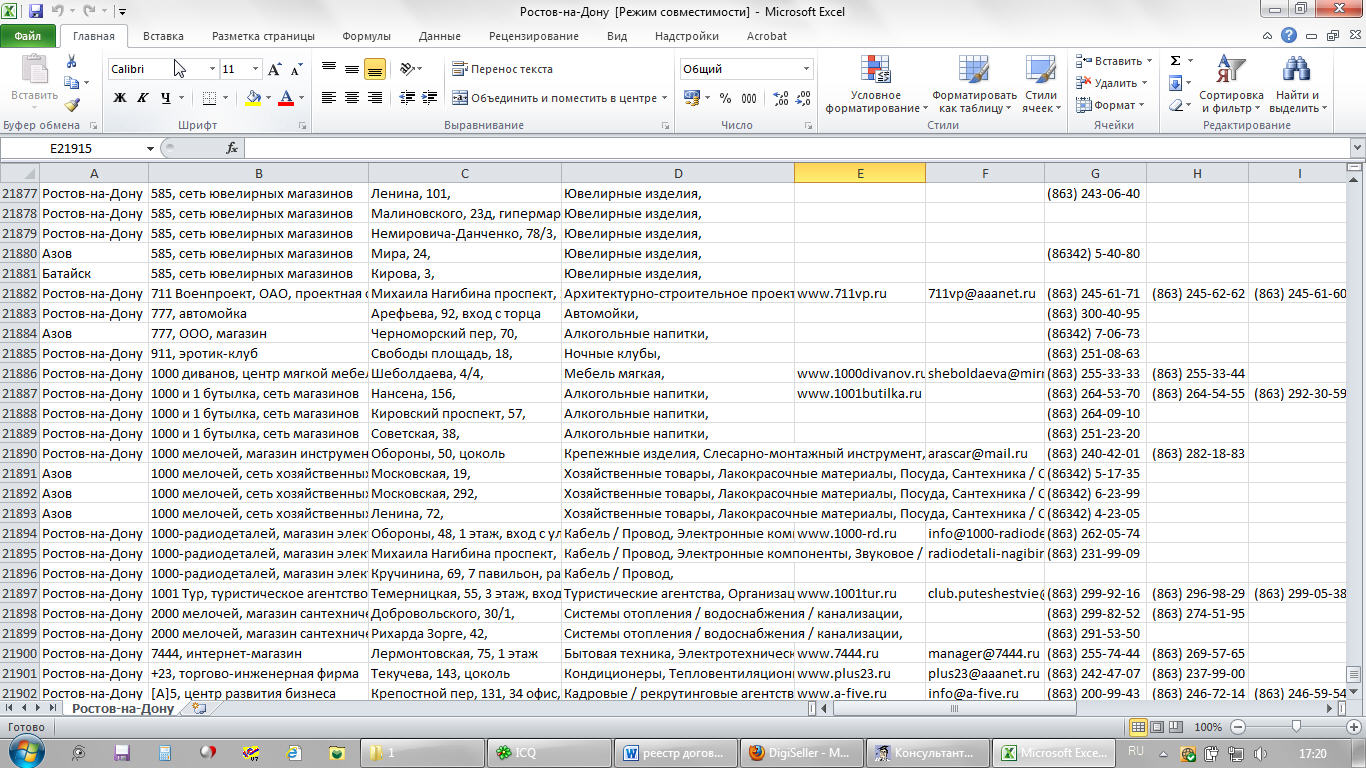Click the Clear eraser icon

pyautogui.click(x=1175, y=105)
